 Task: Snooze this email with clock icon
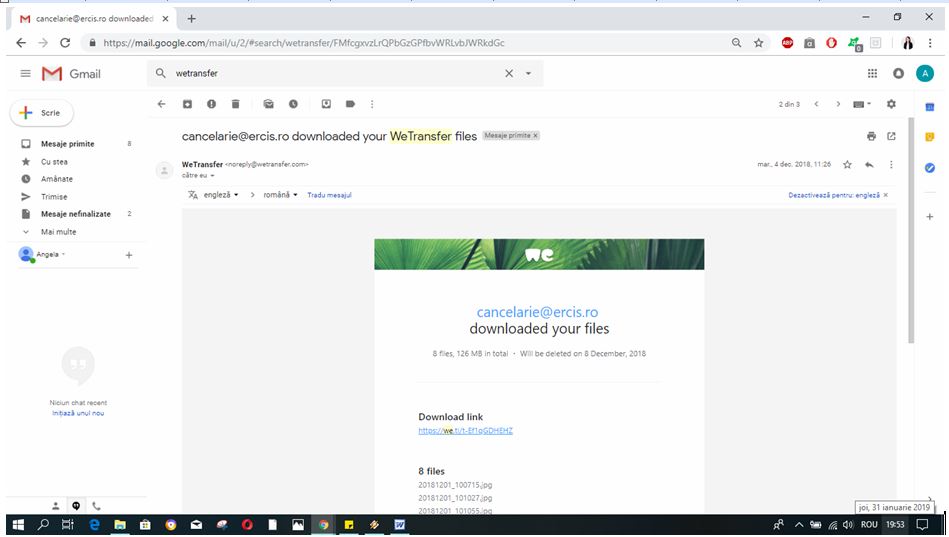(x=293, y=104)
